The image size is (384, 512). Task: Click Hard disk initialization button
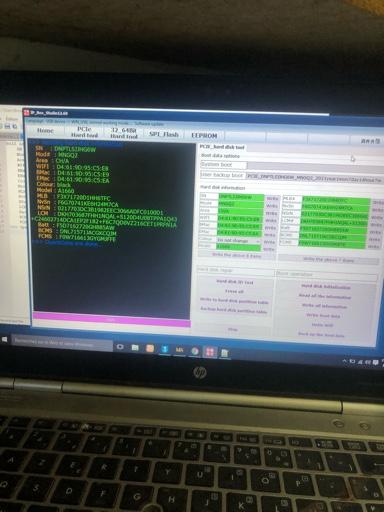pos(326,287)
